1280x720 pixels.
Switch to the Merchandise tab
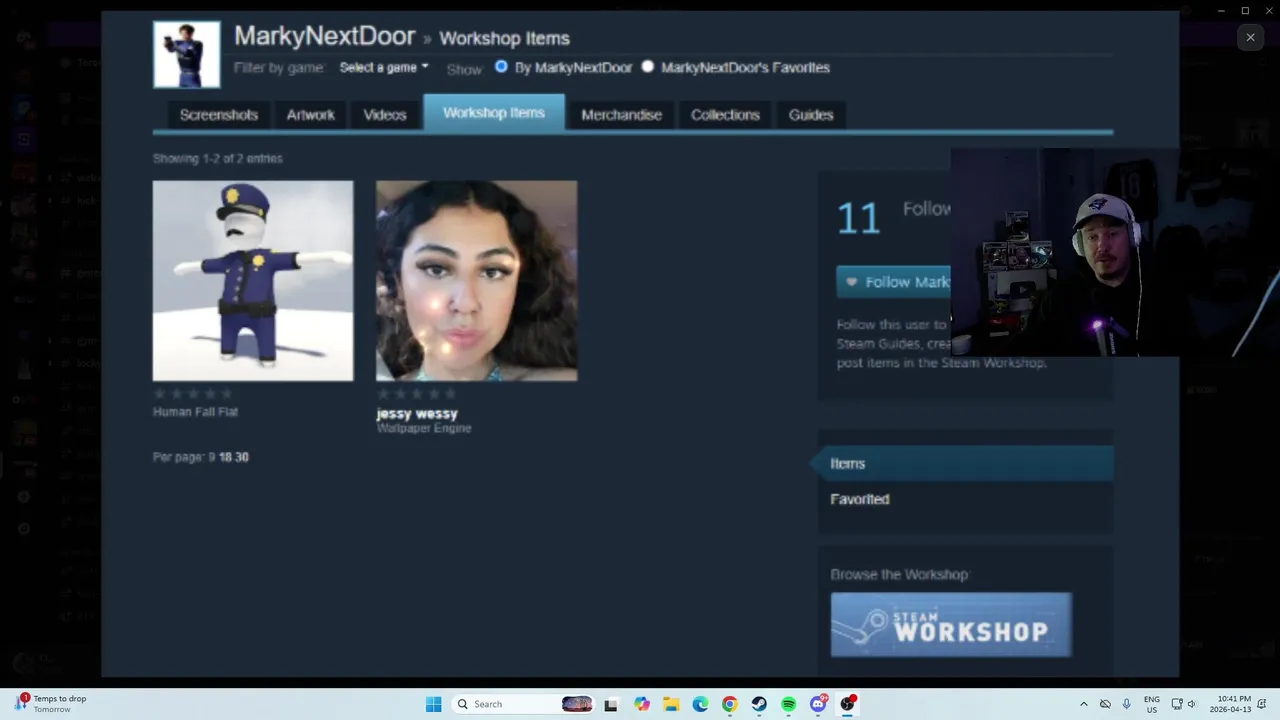coord(622,115)
